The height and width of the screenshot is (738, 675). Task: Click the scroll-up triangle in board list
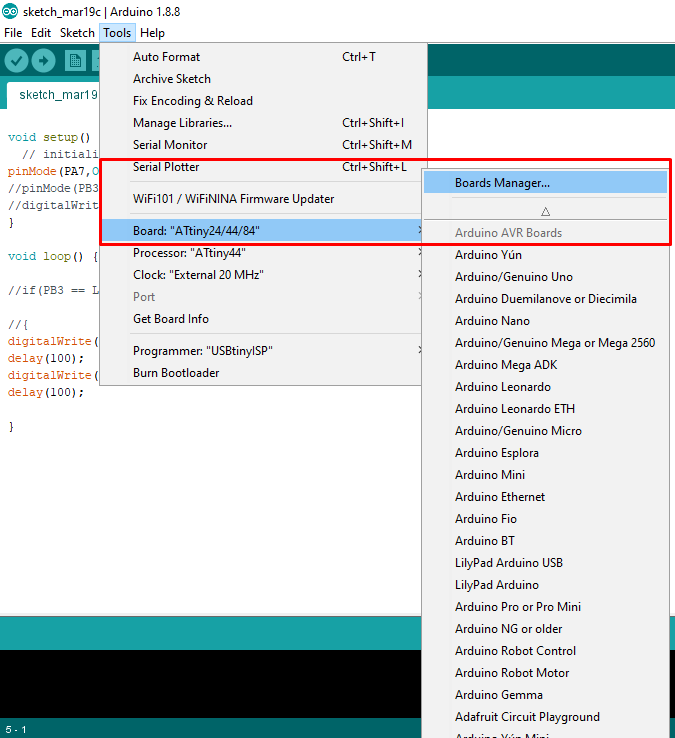click(546, 212)
